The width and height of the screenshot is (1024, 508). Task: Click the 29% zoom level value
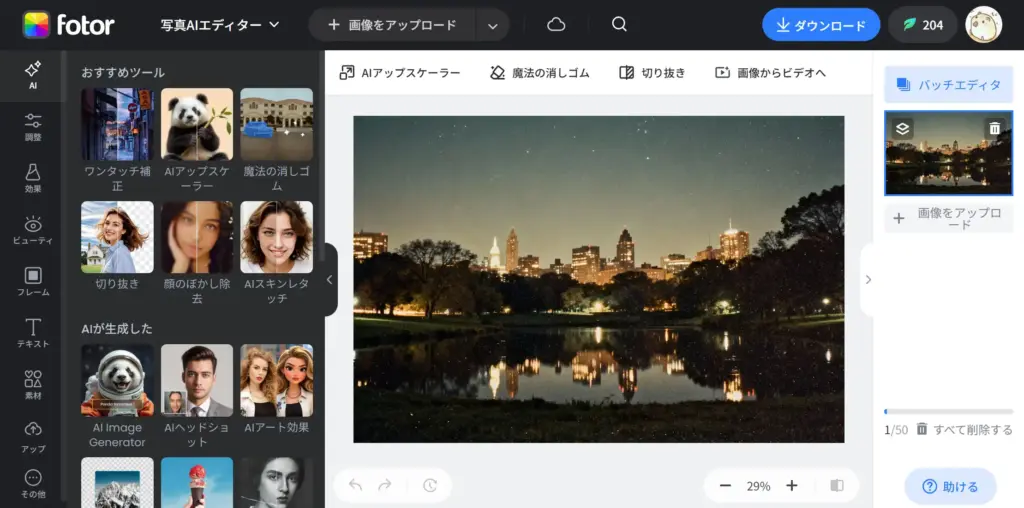point(758,486)
